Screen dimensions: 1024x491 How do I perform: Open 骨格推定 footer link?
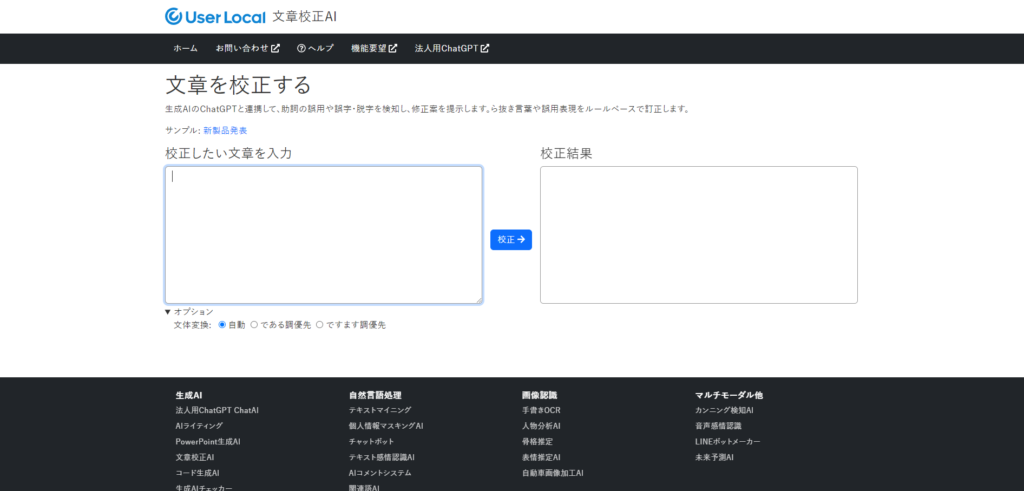(x=537, y=441)
